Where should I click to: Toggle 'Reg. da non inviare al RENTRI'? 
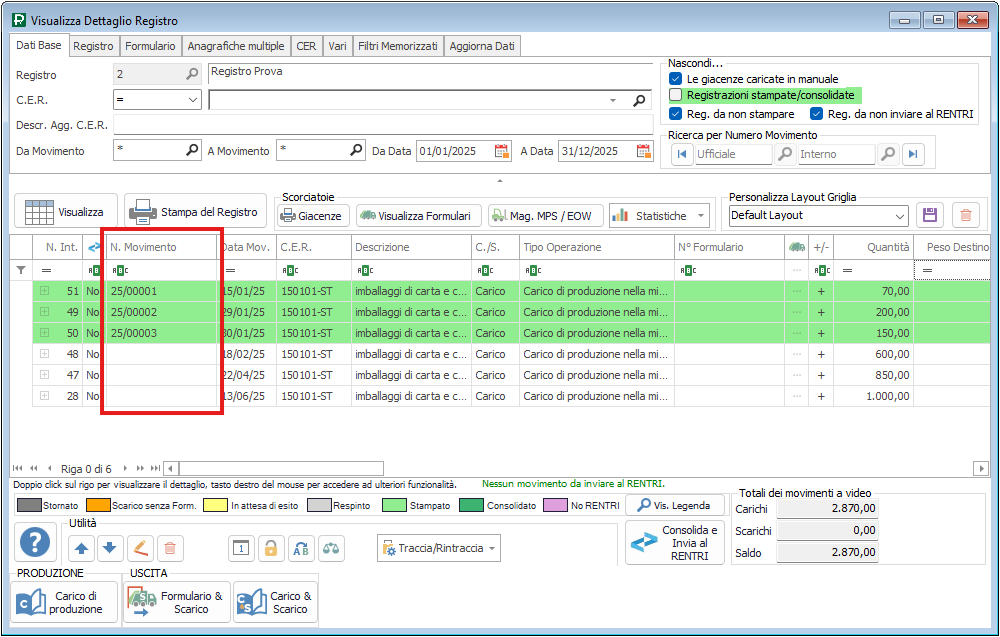point(817,114)
